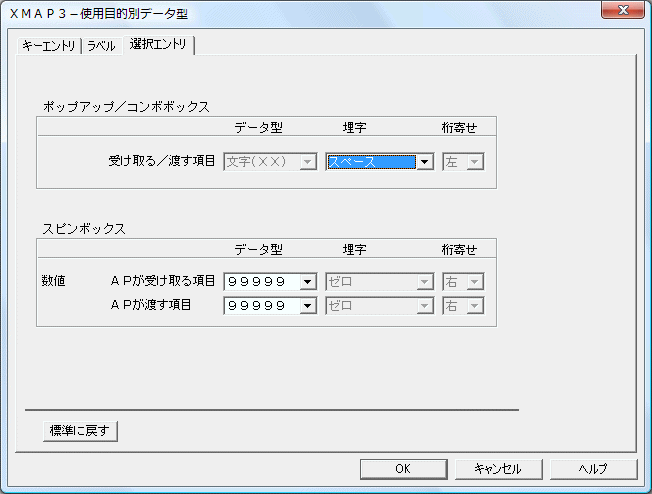Click the スピンボックス group title
This screenshot has height=494, width=652.
(x=84, y=229)
